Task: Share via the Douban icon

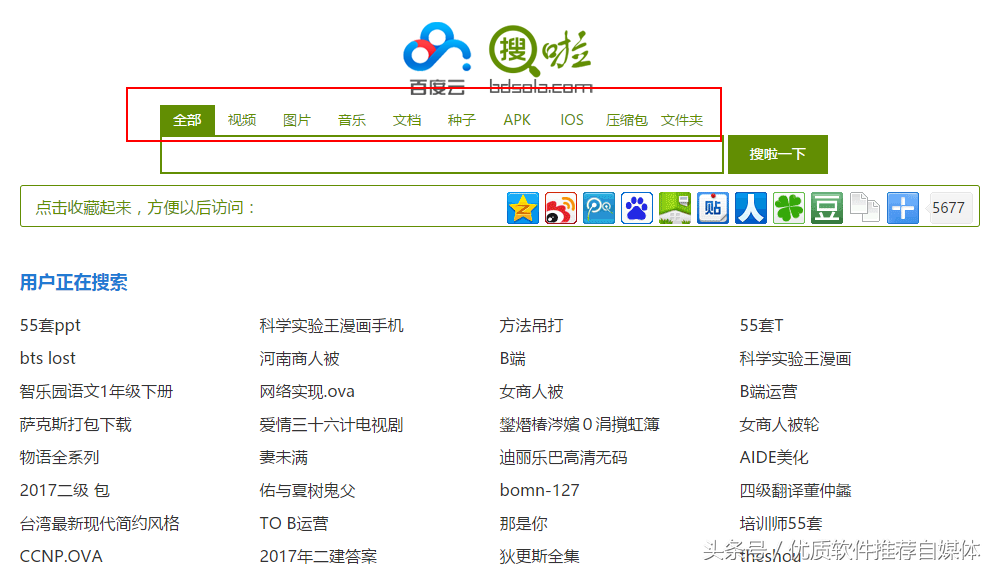Action: [827, 208]
